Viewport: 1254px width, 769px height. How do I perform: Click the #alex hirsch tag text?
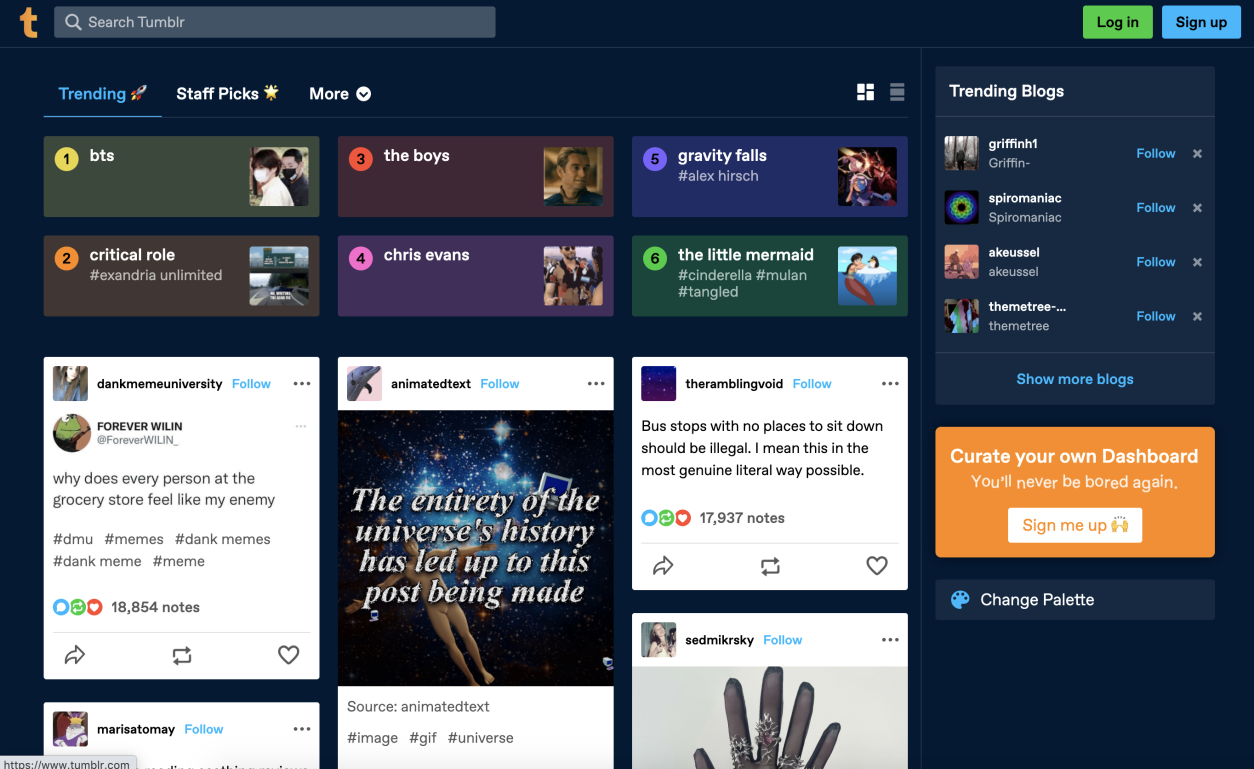[x=718, y=176]
